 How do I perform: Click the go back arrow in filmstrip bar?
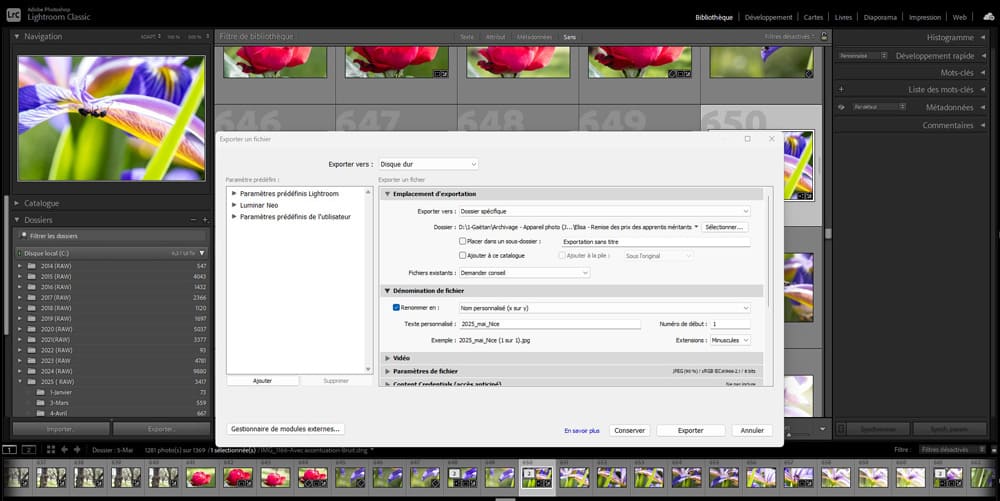66,450
